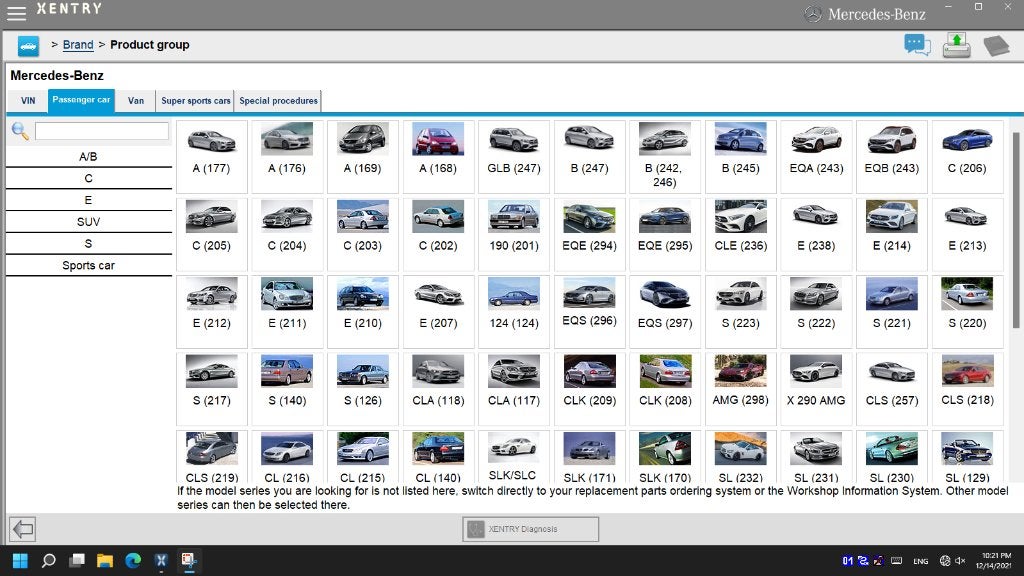Filter by C class category
This screenshot has height=576, width=1024.
[x=88, y=178]
